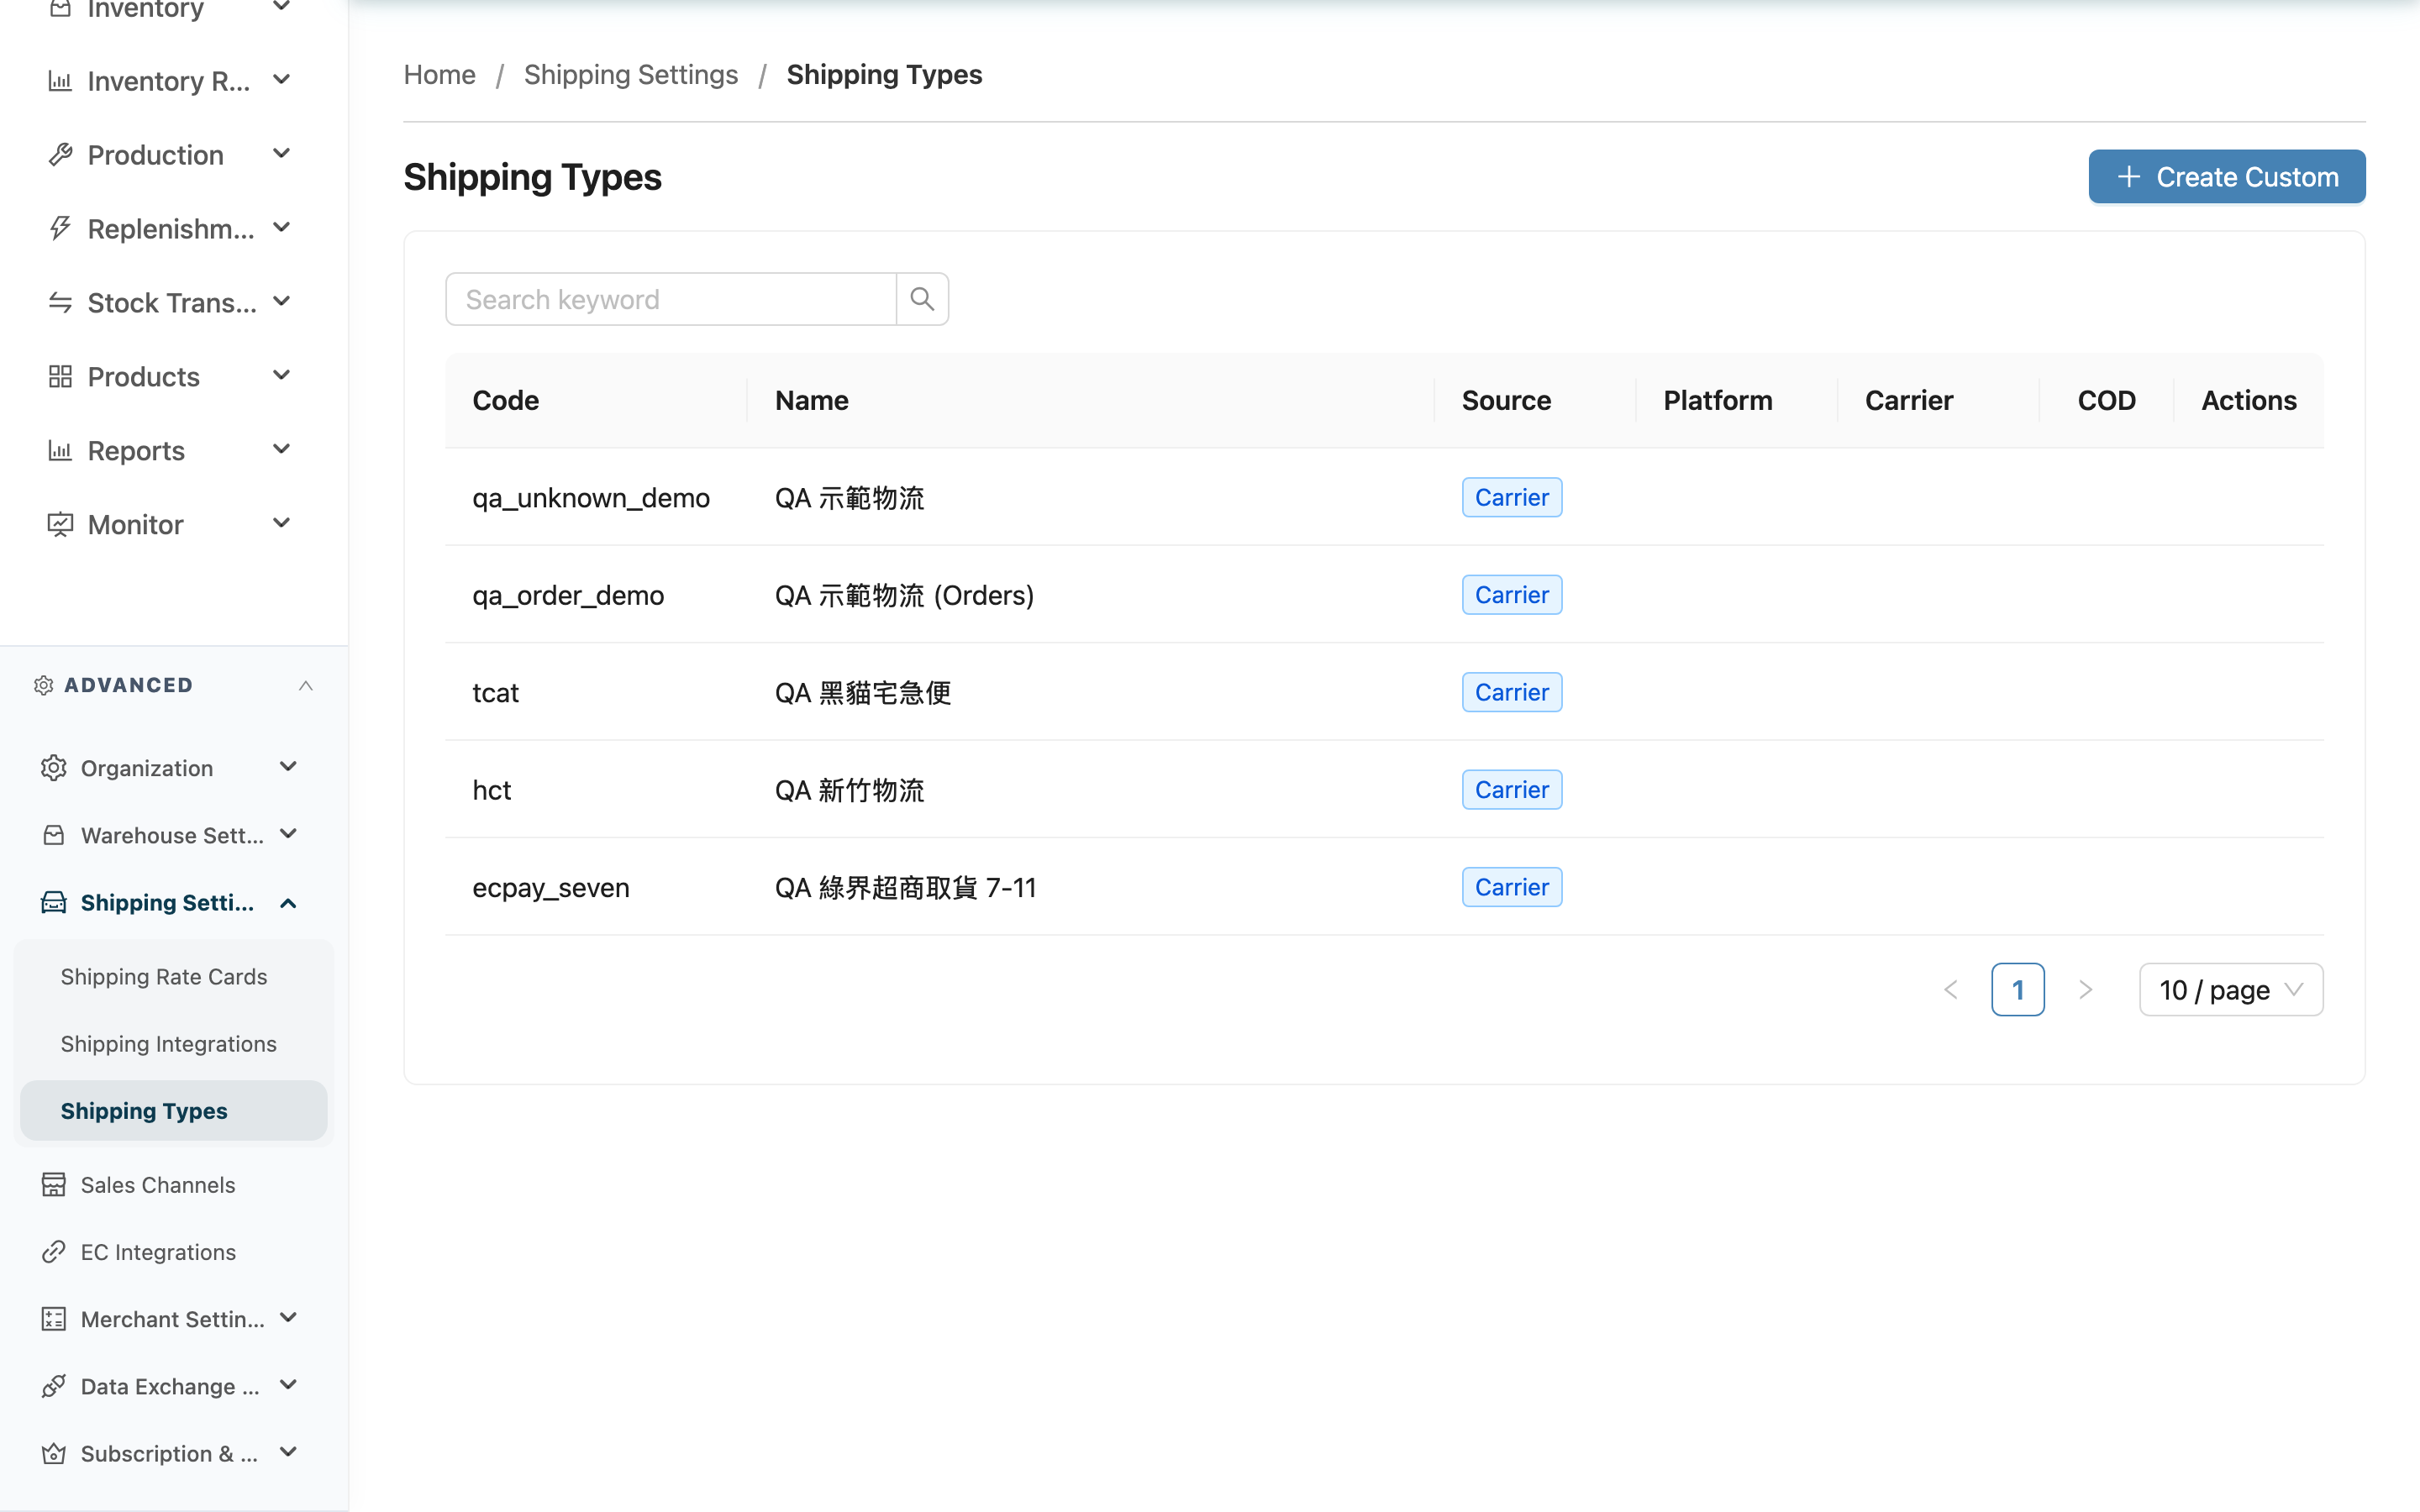
Task: Click the COD column header
Action: coord(2107,401)
